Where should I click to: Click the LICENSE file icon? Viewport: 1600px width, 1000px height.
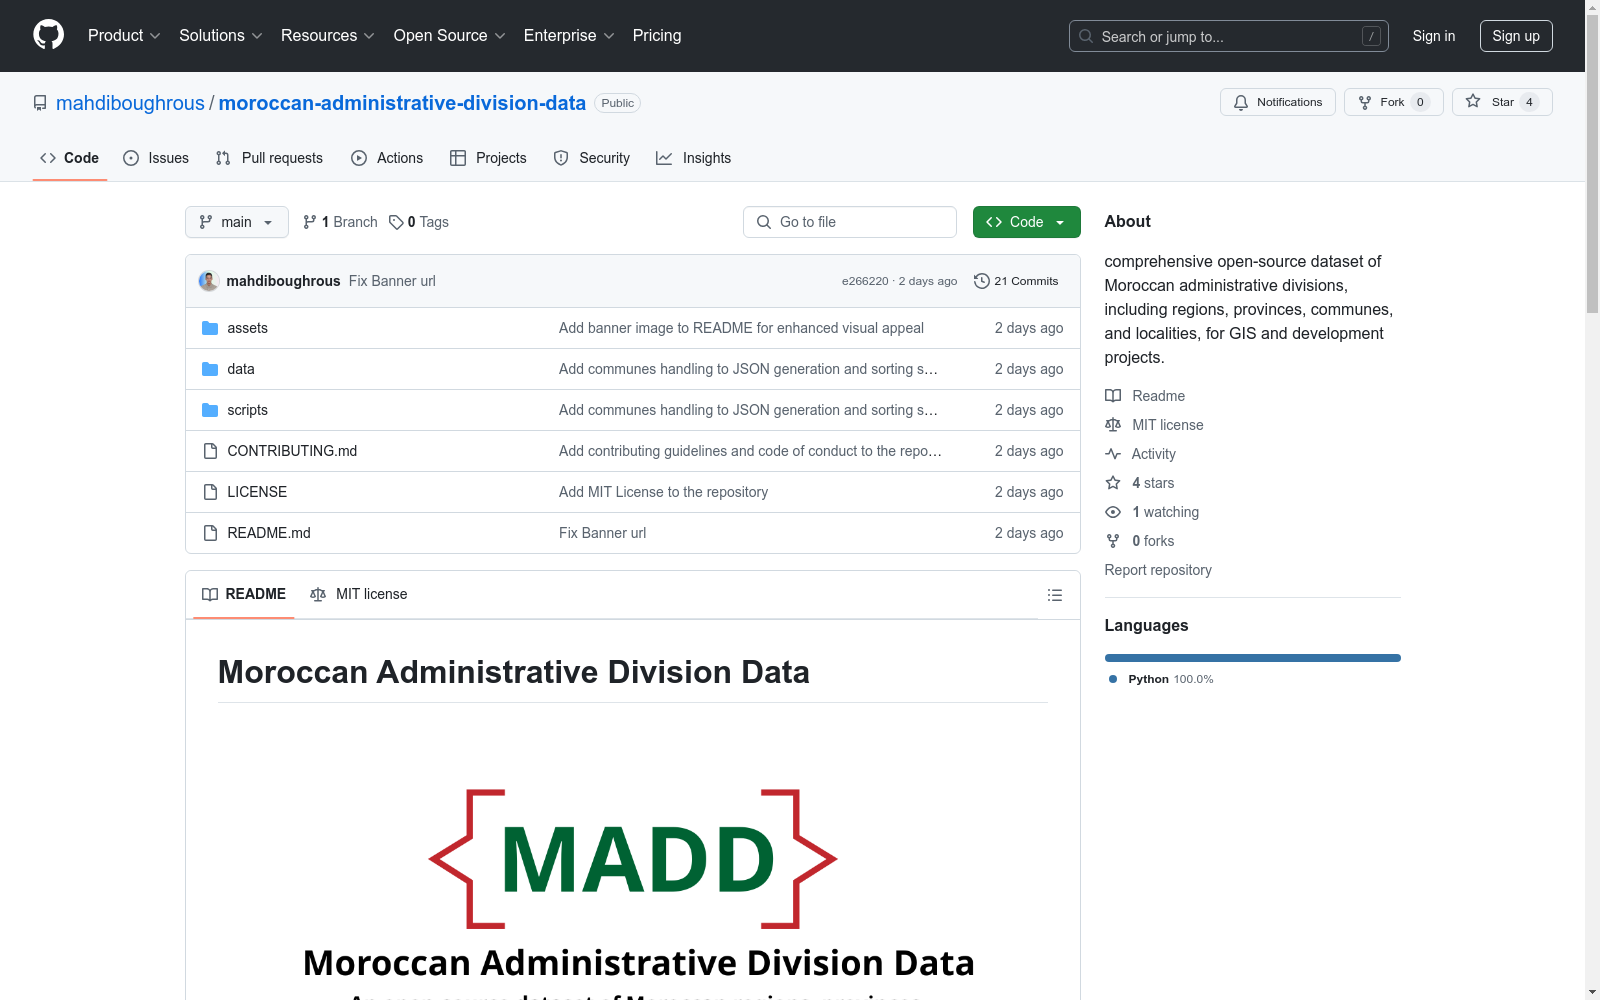pos(210,492)
